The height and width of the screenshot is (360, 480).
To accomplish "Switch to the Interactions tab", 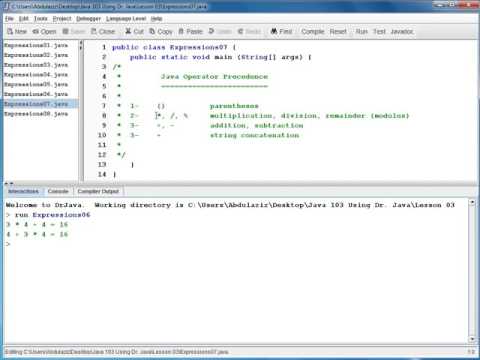I will coord(23,191).
